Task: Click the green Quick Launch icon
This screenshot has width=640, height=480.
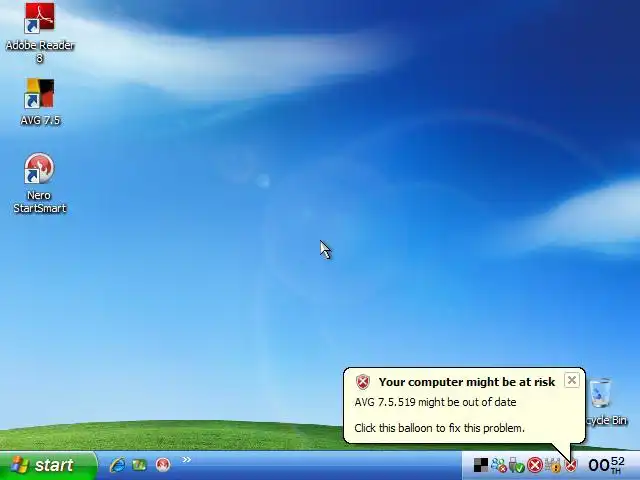Action: coord(139,465)
